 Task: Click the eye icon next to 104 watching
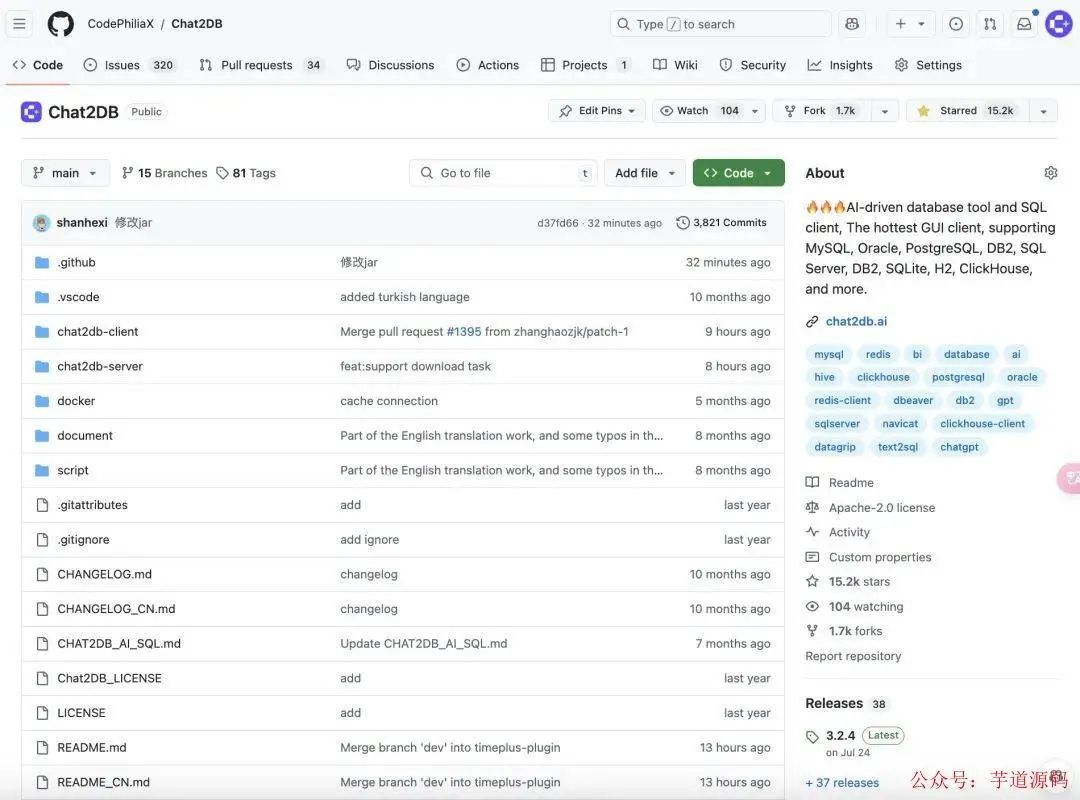coord(812,606)
